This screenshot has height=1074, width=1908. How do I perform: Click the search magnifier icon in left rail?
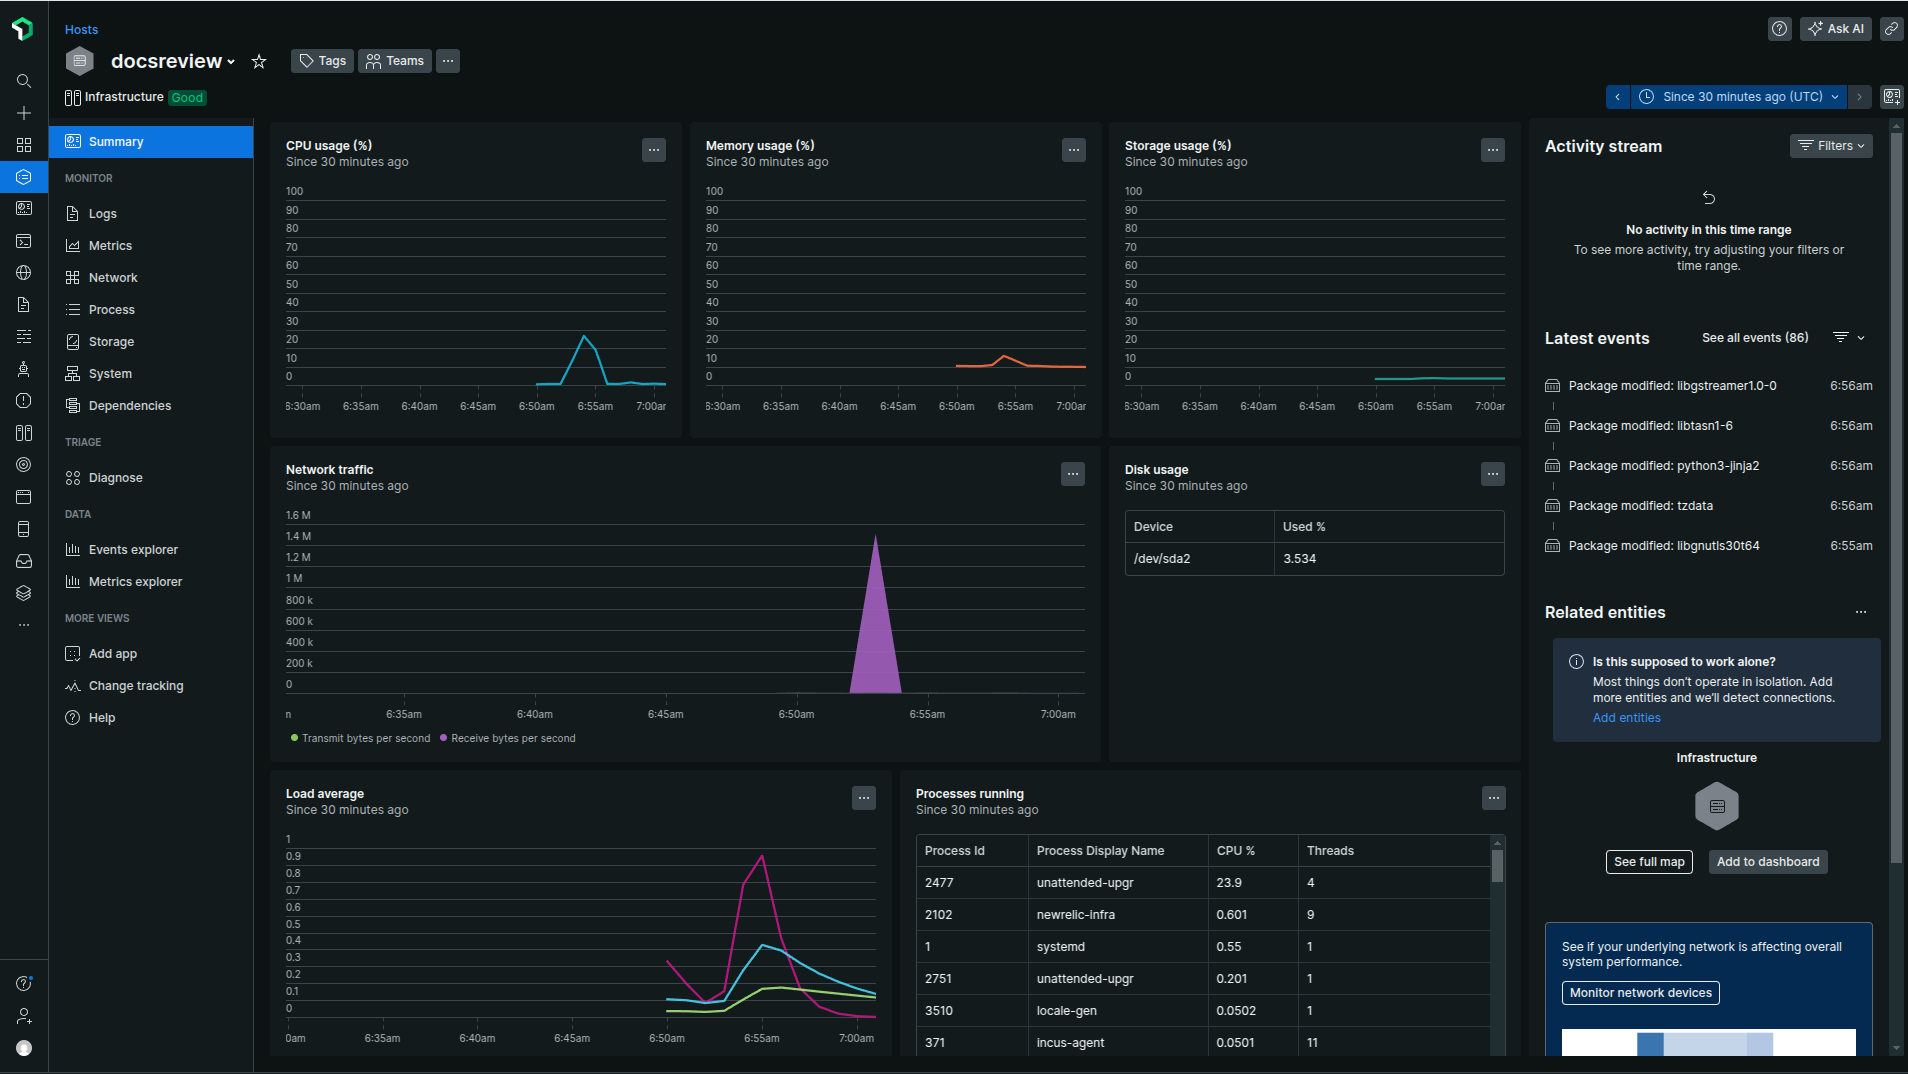[x=24, y=81]
